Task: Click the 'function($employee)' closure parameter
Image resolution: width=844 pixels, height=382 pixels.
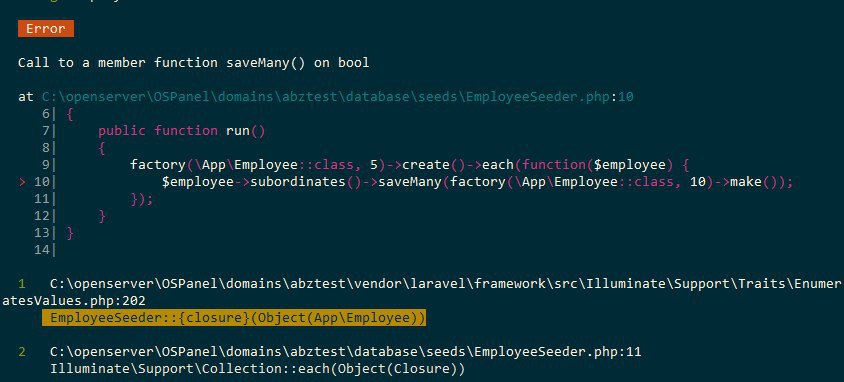Action: (599, 165)
